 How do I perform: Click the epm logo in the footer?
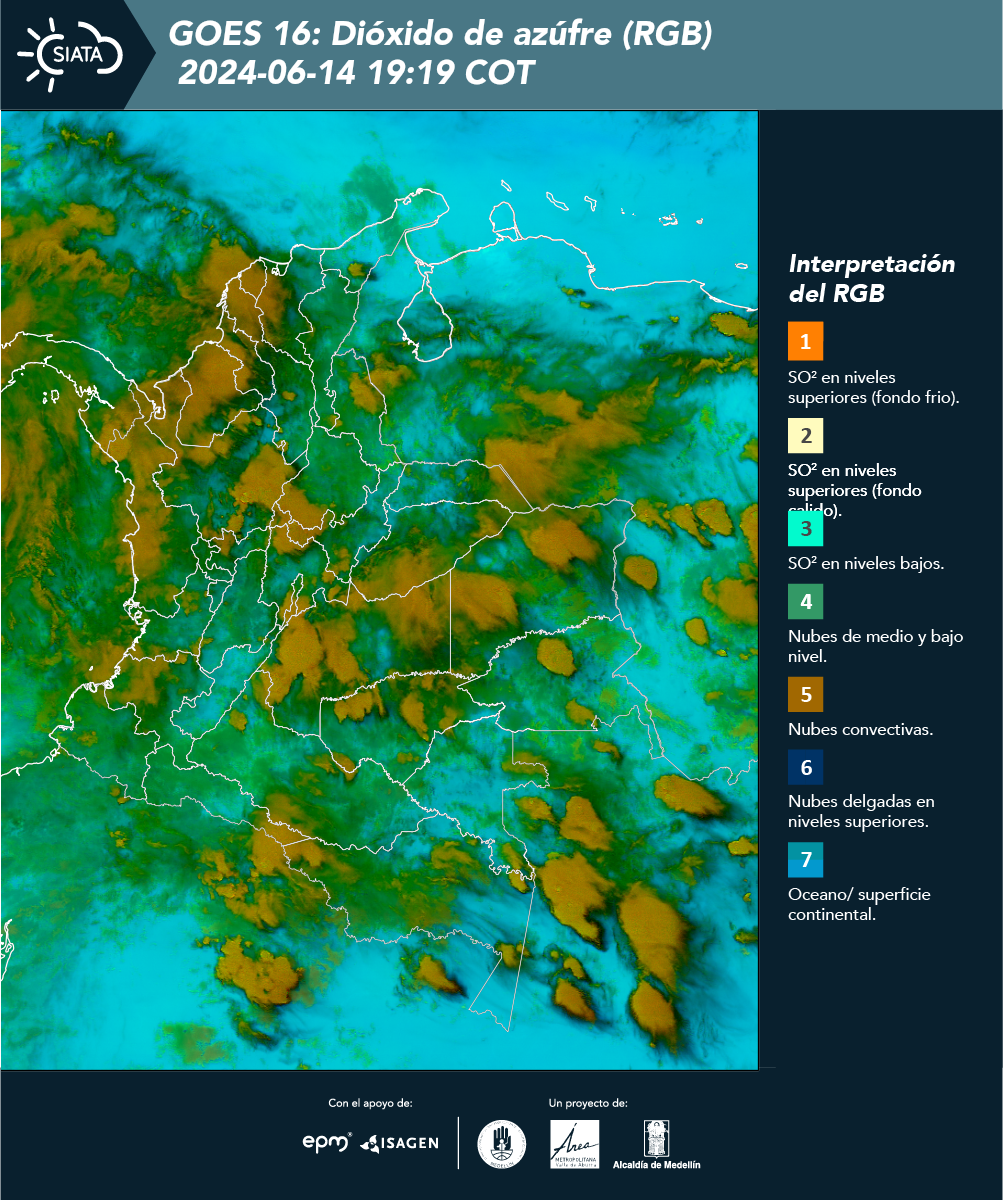click(x=328, y=1142)
